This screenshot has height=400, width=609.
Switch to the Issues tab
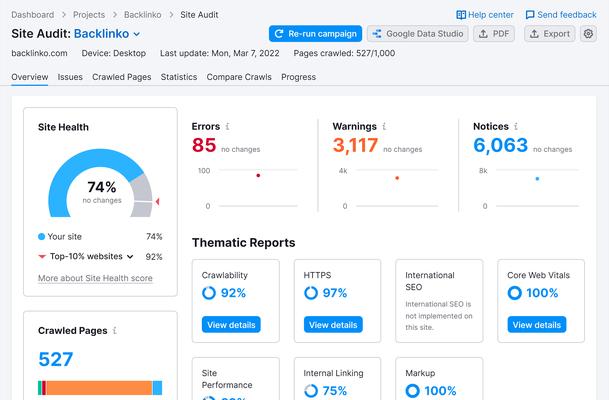[x=70, y=77]
